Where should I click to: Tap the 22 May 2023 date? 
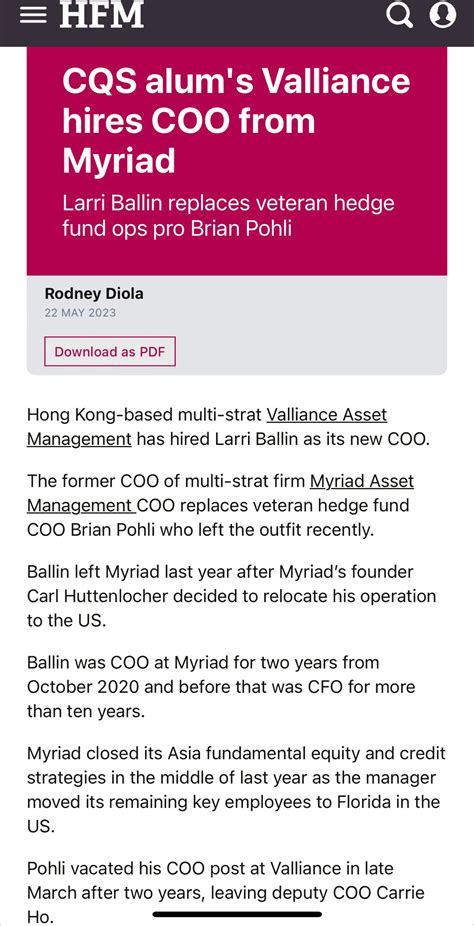(x=80, y=313)
